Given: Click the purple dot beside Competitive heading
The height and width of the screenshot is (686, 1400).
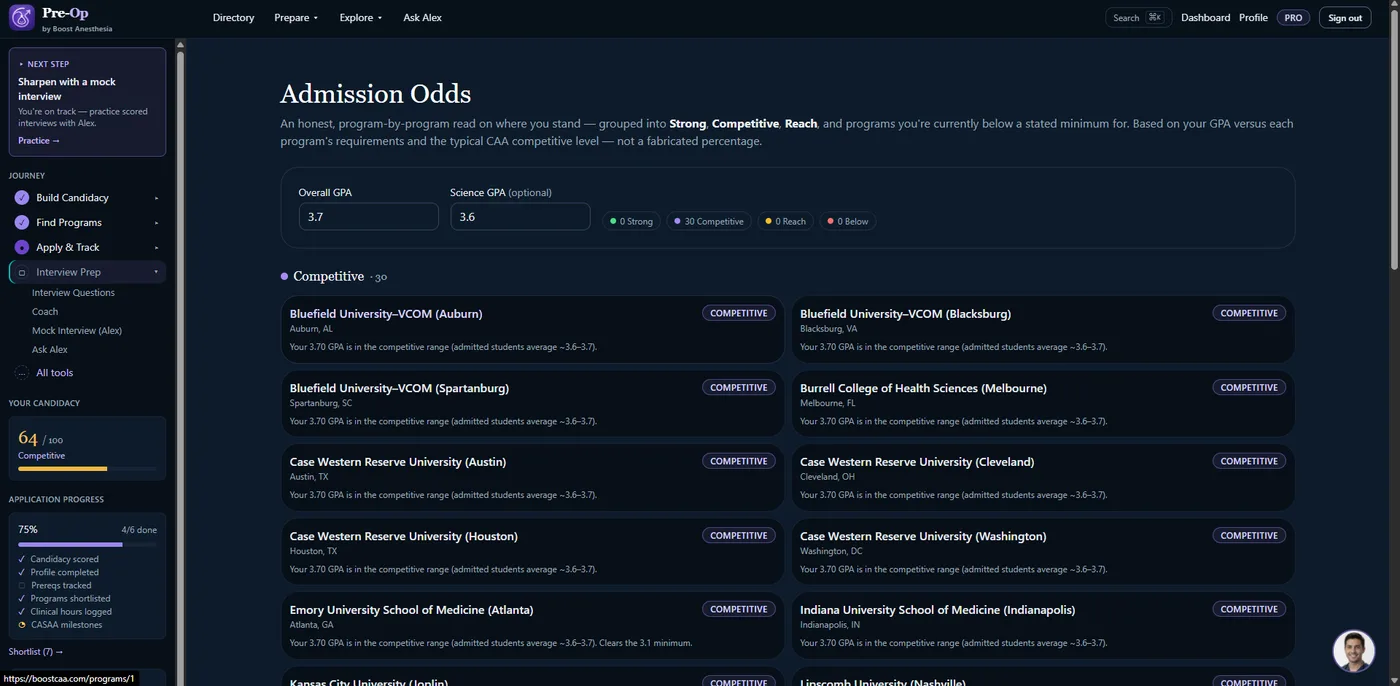Looking at the screenshot, I should [x=285, y=276].
